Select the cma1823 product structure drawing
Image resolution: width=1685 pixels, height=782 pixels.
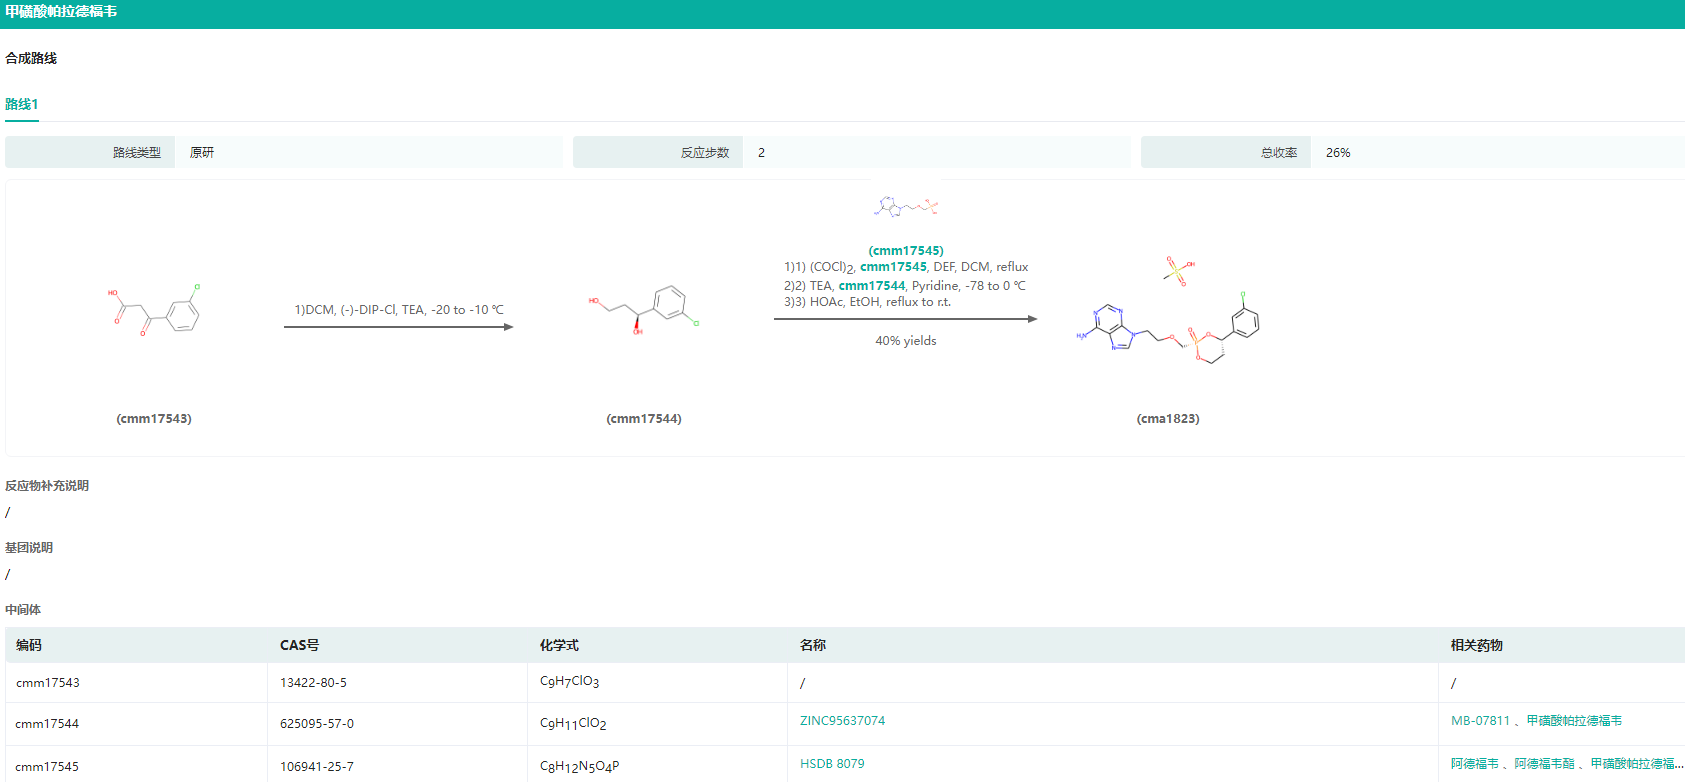tap(1167, 328)
